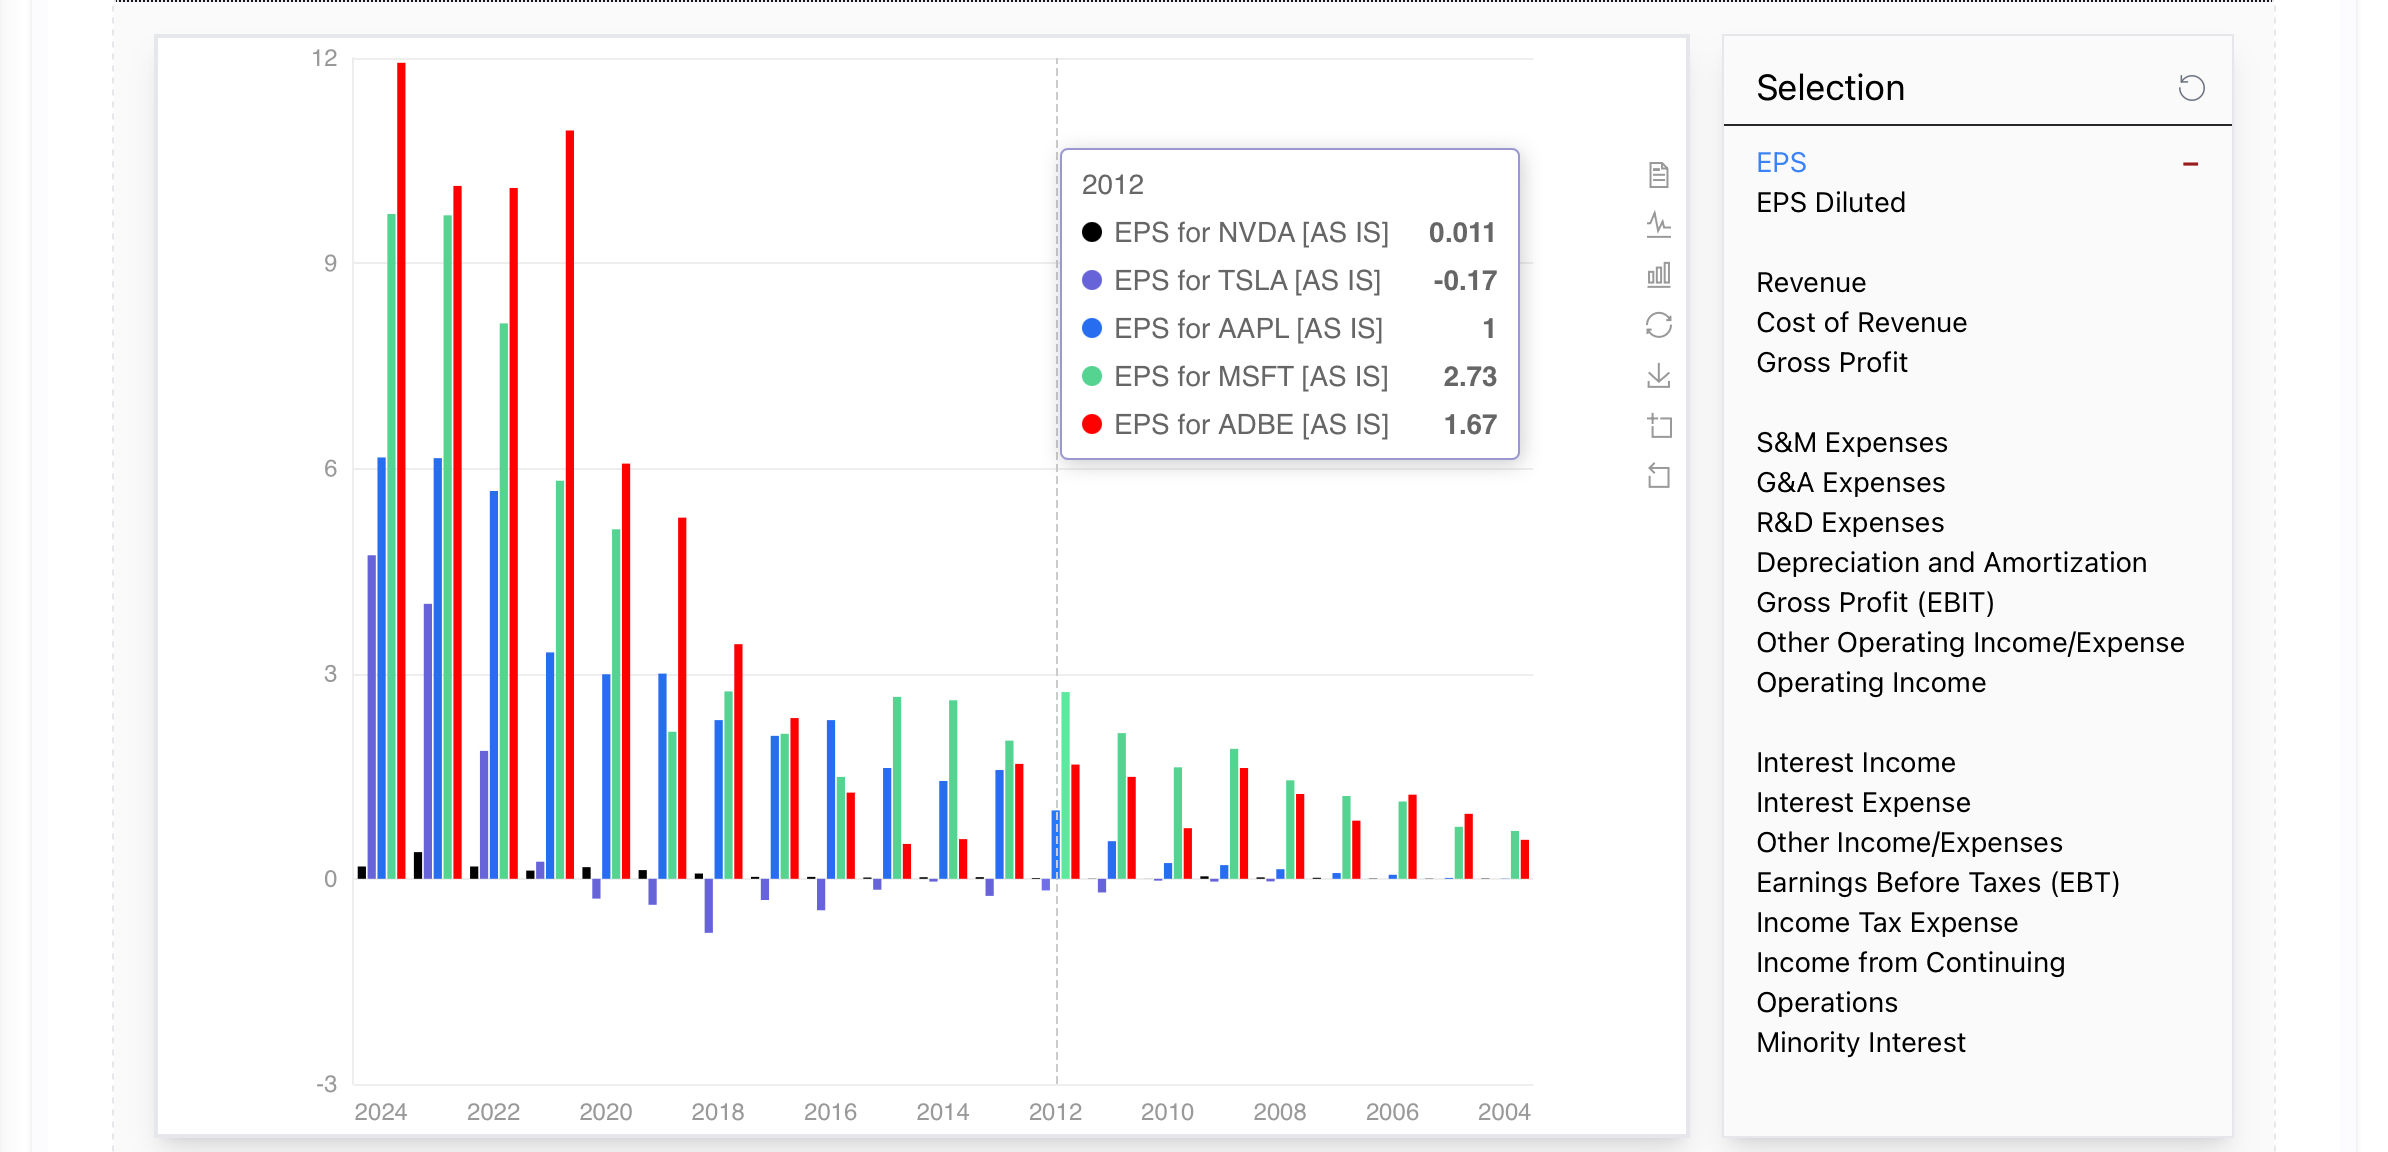Open the data view document icon
Viewport: 2388px width, 1152px height.
pos(1658,175)
